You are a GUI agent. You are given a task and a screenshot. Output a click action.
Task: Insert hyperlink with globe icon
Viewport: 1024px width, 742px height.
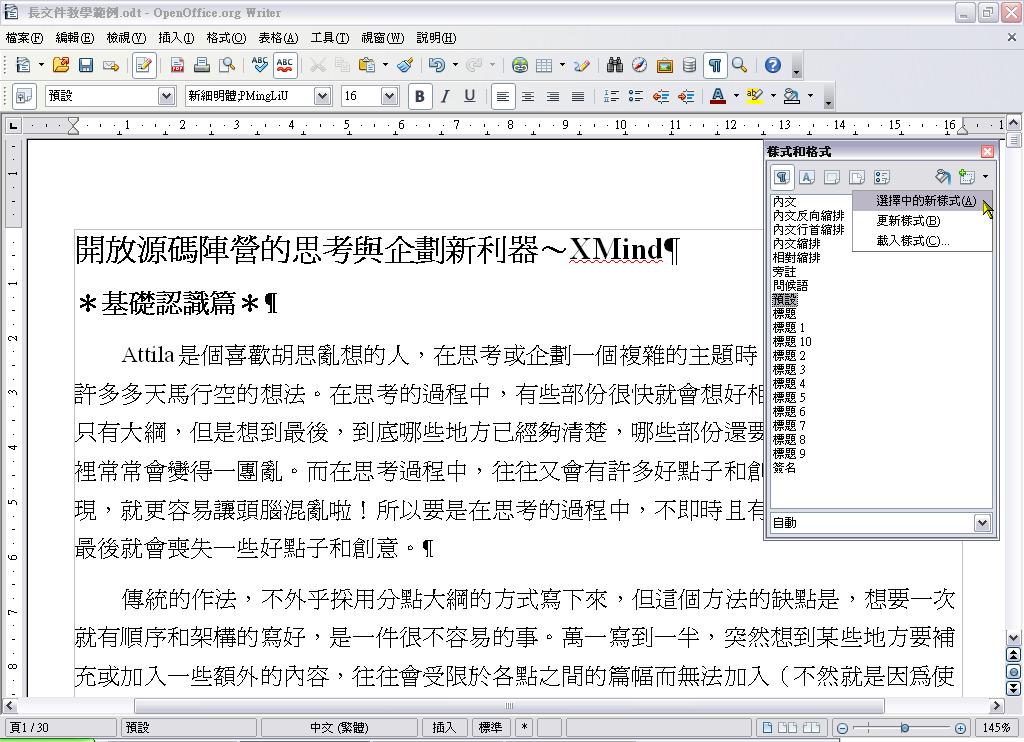click(x=520, y=65)
